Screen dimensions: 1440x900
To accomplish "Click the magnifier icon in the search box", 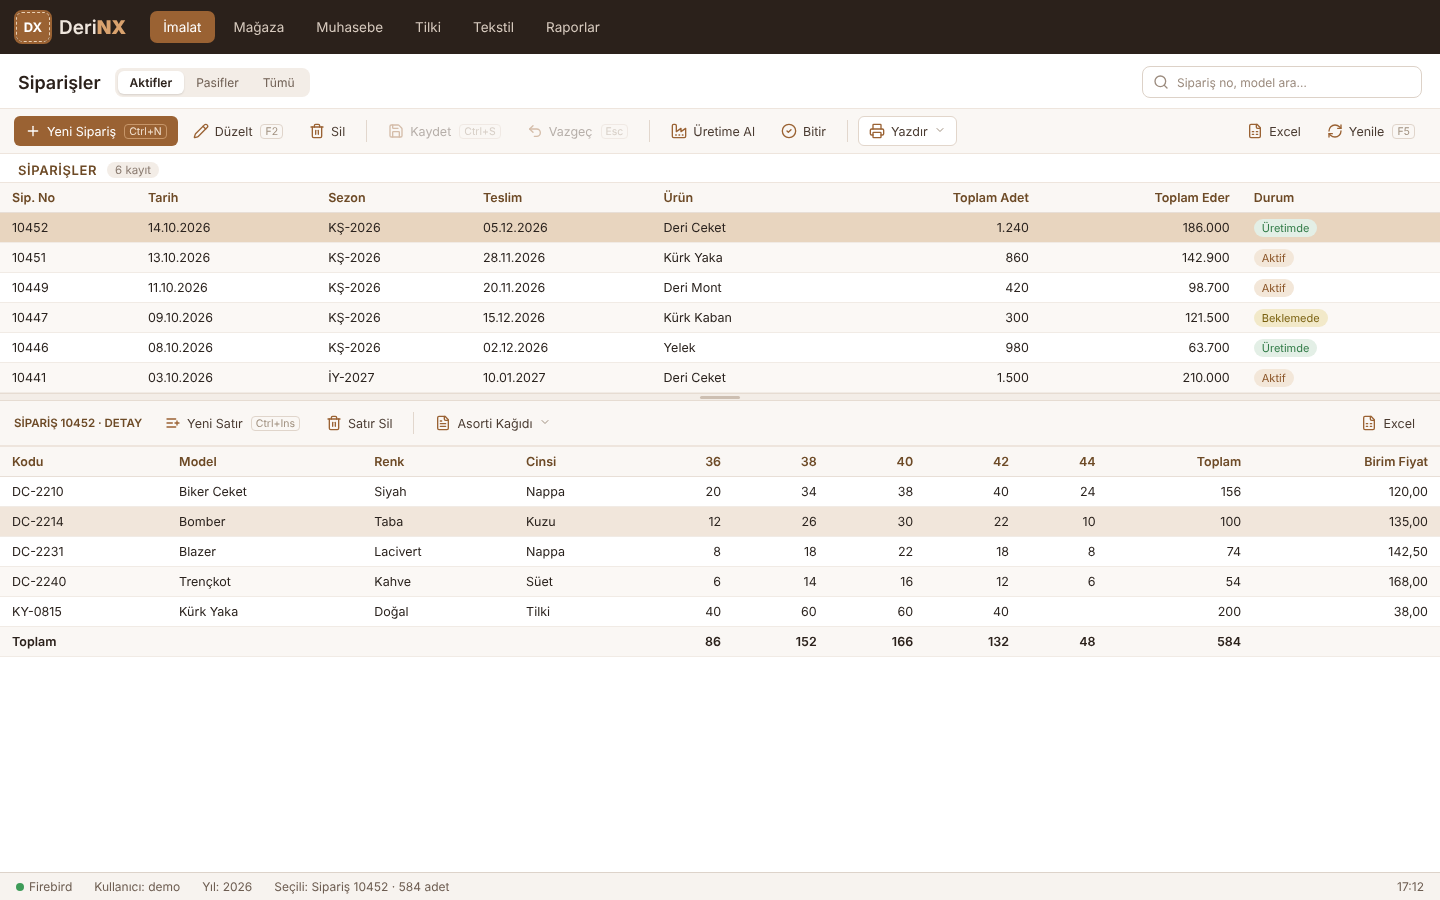I will point(1161,82).
